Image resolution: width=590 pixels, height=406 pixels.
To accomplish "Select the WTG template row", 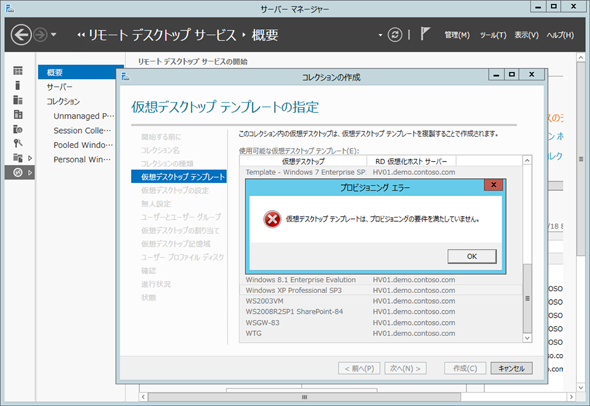I will point(381,333).
